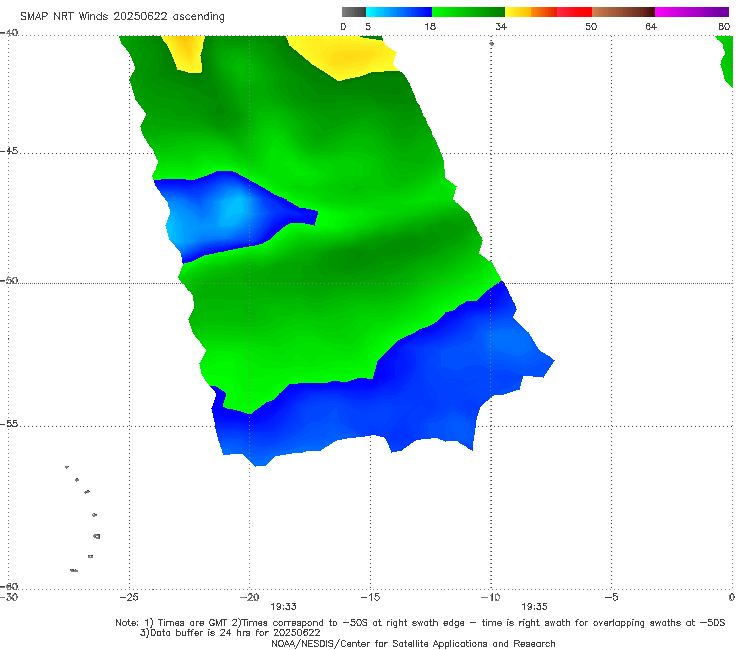Click the latitude label '-45' on left axis
The image size is (740, 650).
coord(9,151)
